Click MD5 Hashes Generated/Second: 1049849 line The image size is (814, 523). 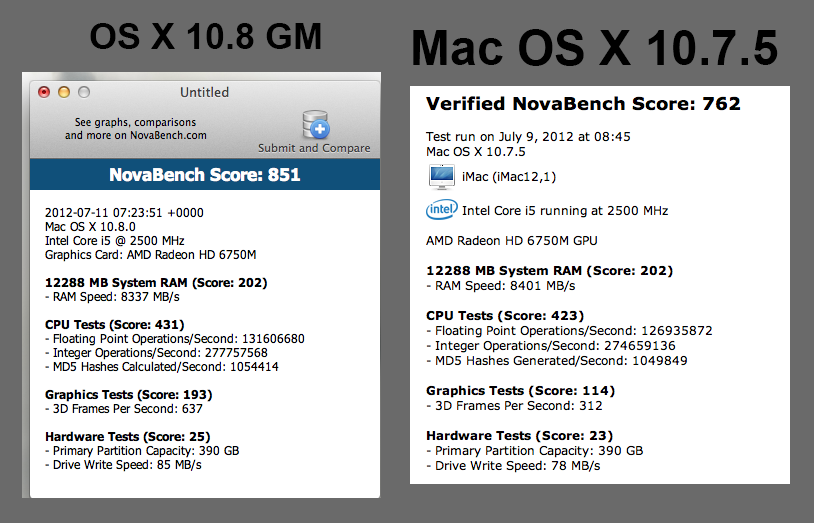point(557,361)
